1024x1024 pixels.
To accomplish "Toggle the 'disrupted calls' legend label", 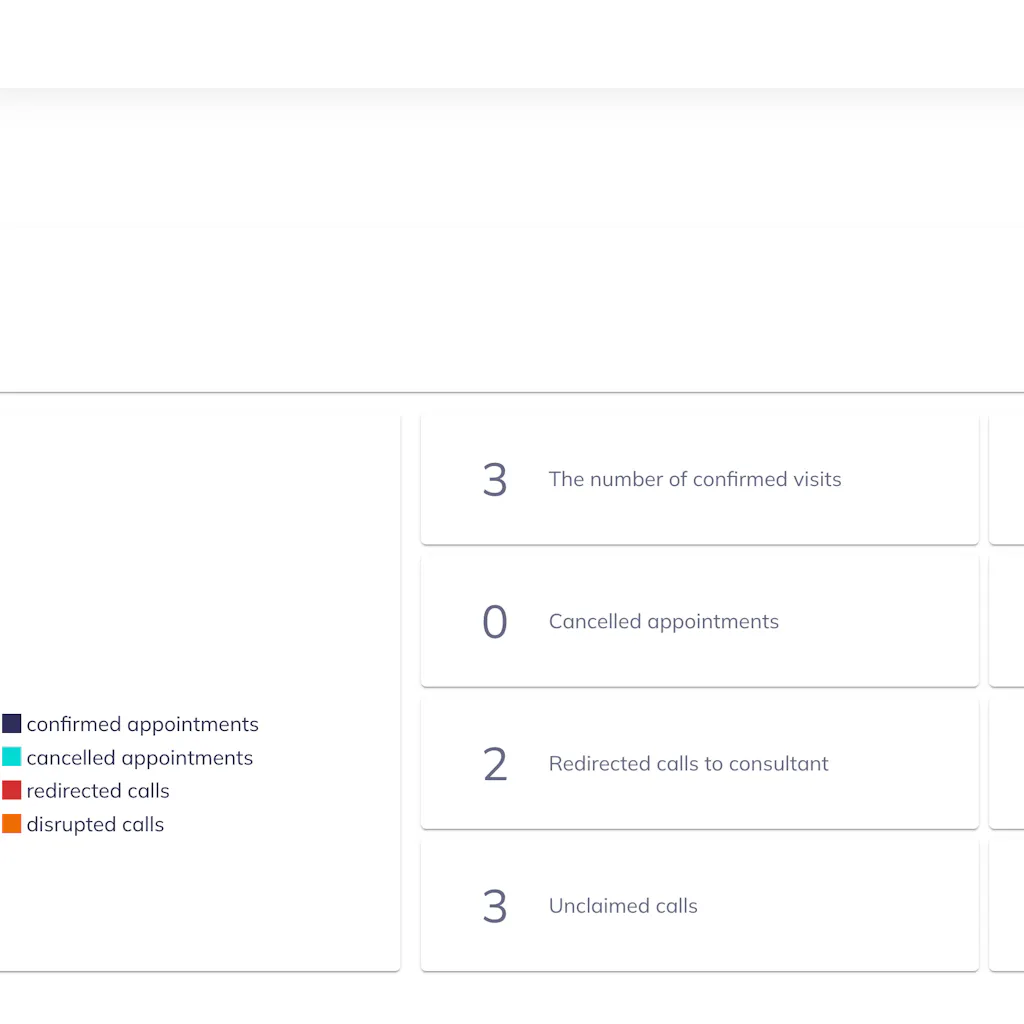I will (x=95, y=825).
